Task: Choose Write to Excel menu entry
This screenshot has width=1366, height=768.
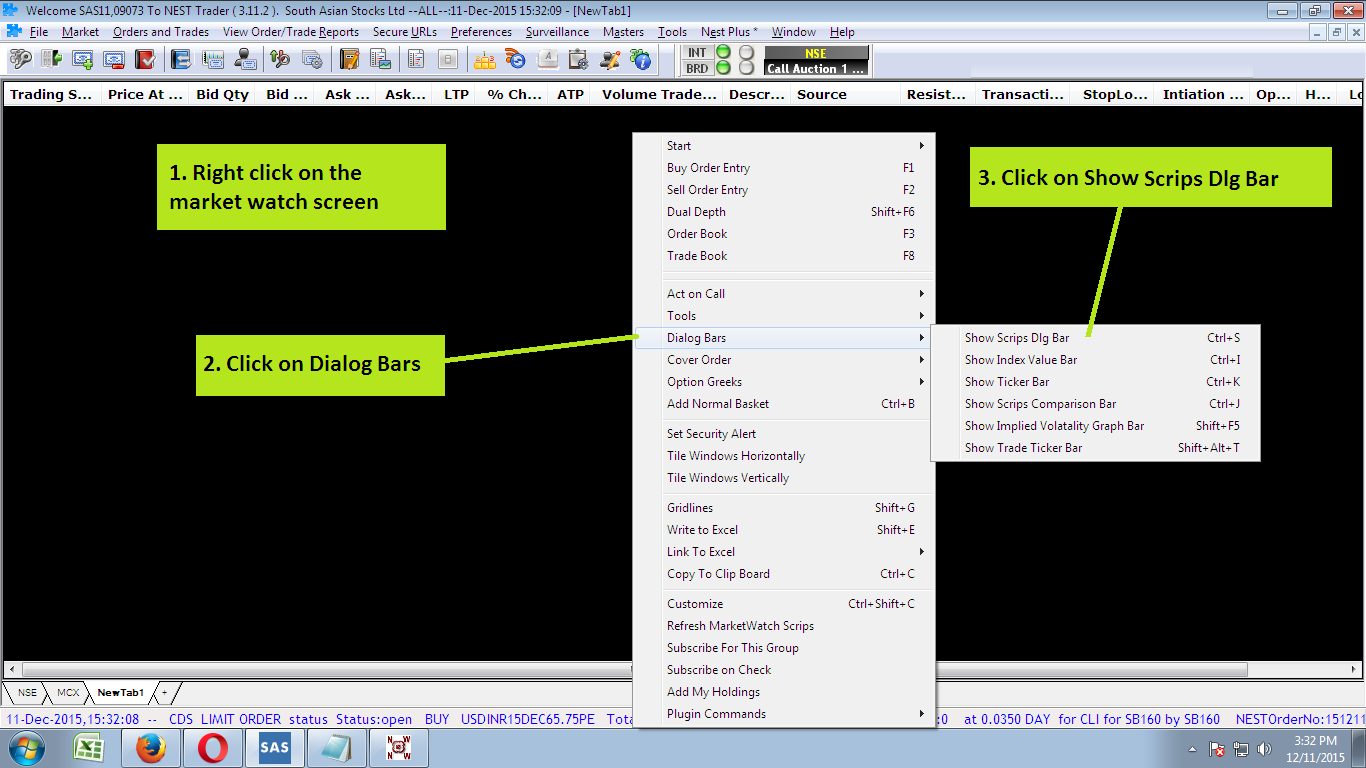Action: click(785, 530)
